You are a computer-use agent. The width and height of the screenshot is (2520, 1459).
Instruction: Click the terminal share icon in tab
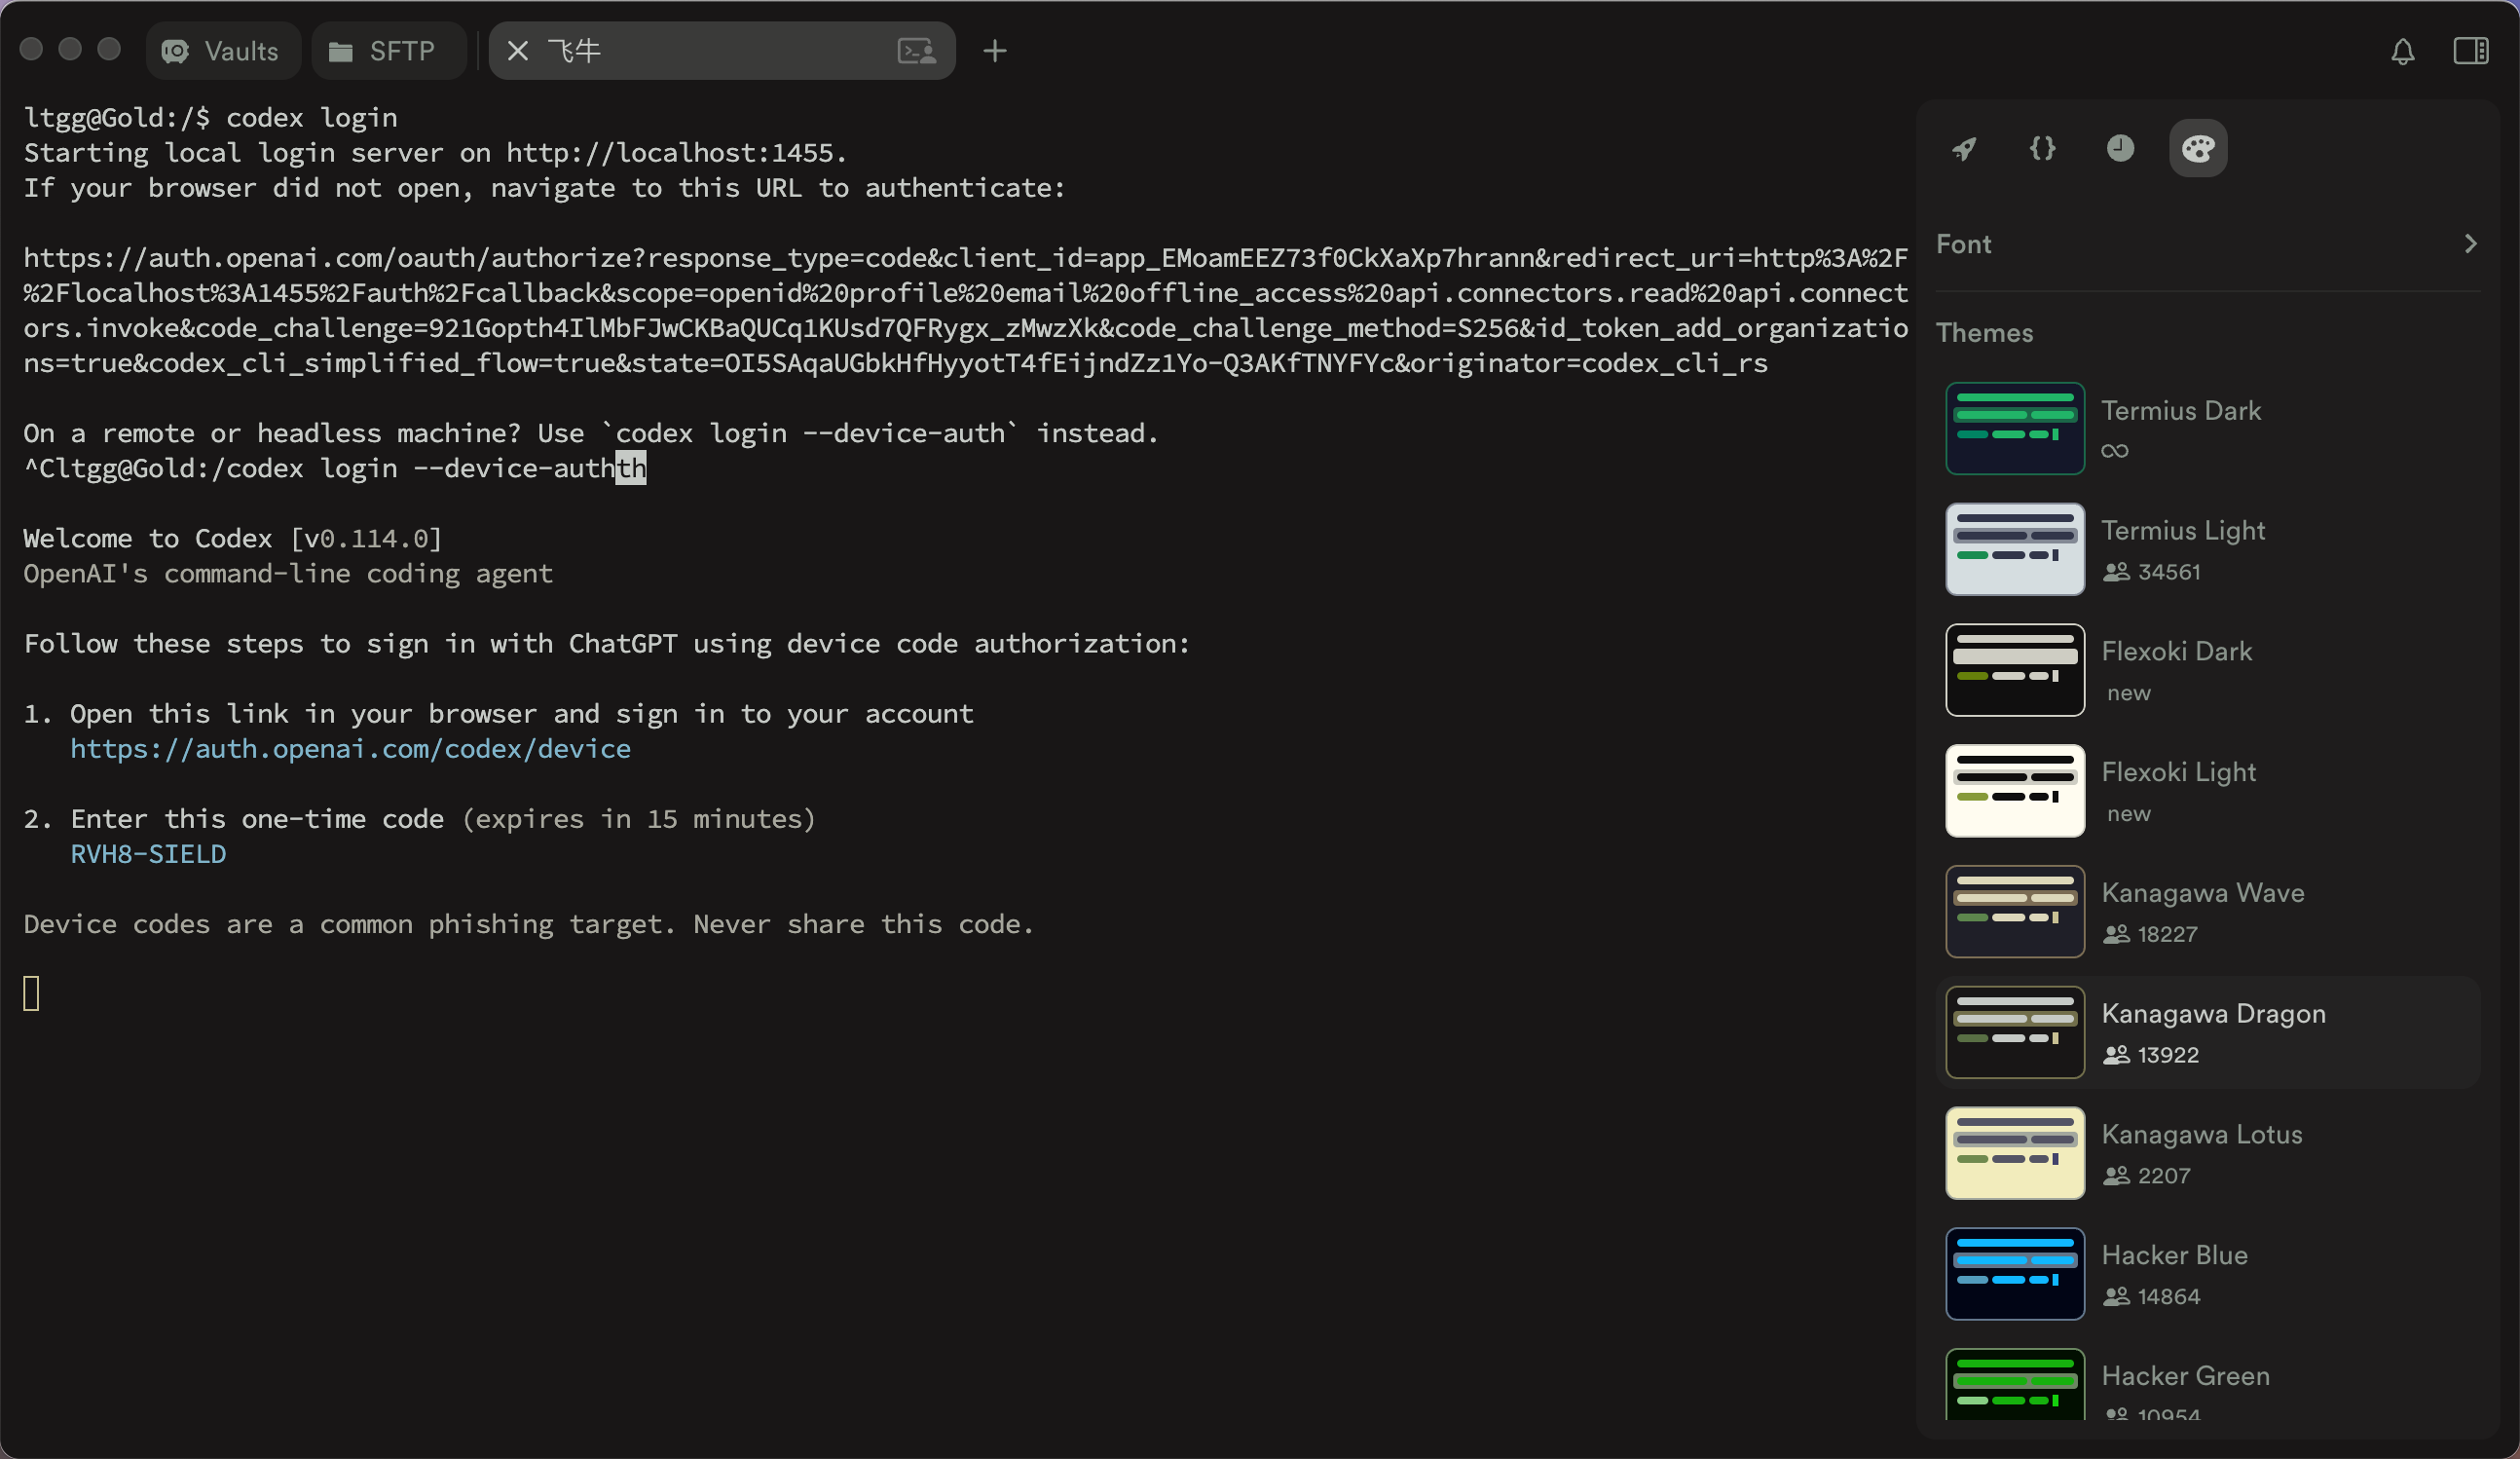click(x=916, y=51)
